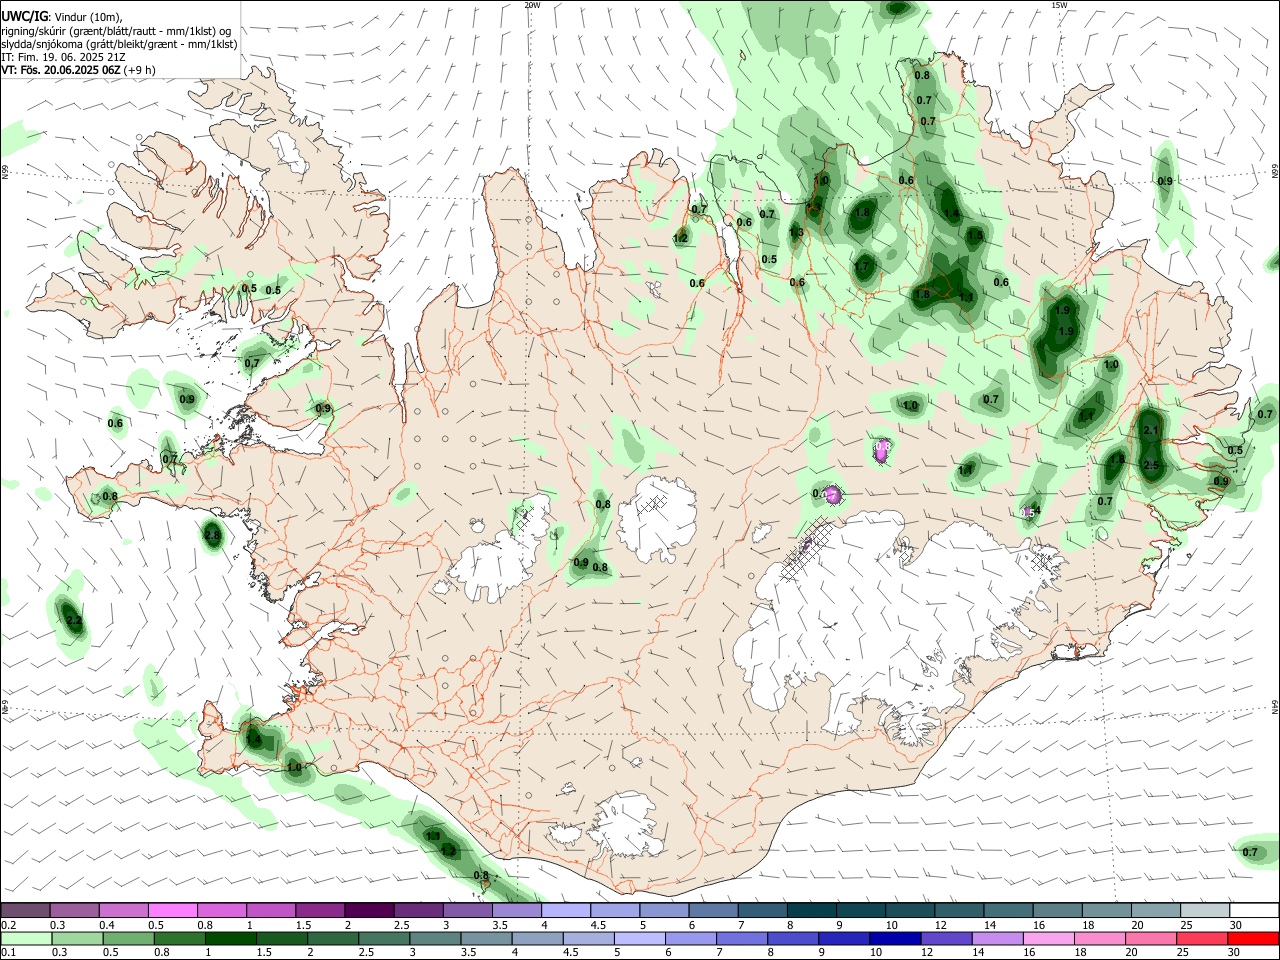Click the 0.4 label in the top legend row

(x=107, y=925)
